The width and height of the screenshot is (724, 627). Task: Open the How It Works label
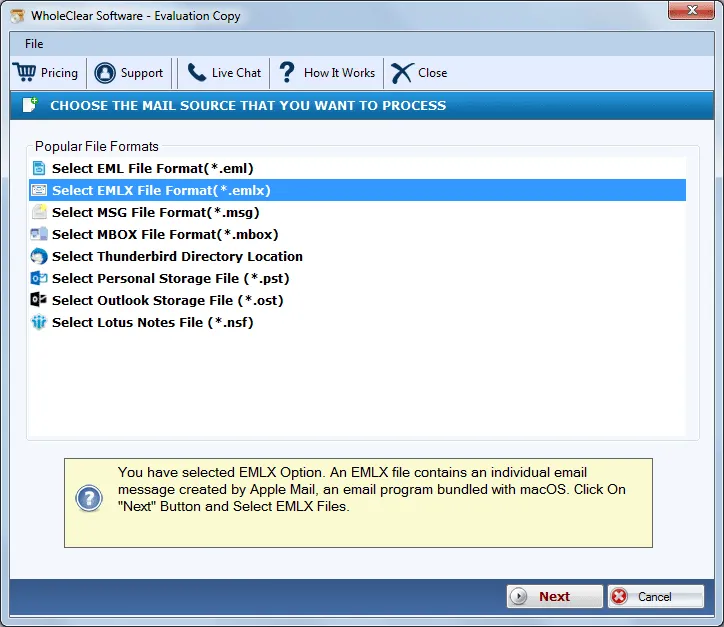click(x=339, y=73)
